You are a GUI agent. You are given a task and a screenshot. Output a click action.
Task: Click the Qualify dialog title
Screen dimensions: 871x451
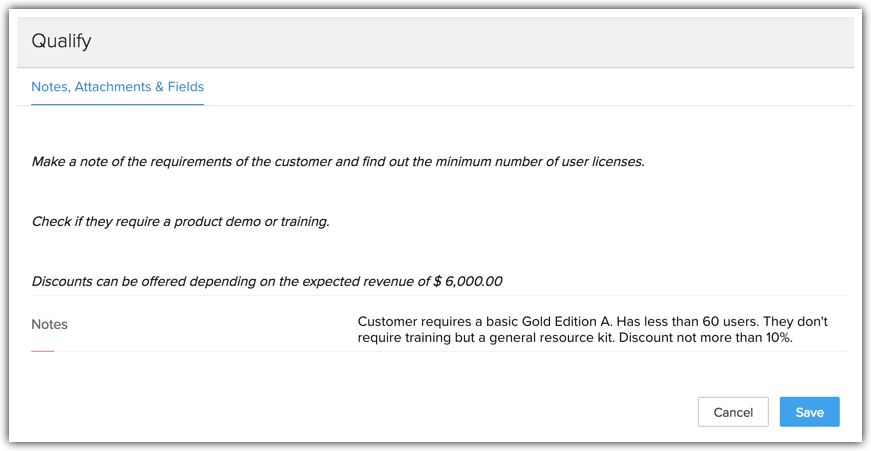[x=61, y=41]
